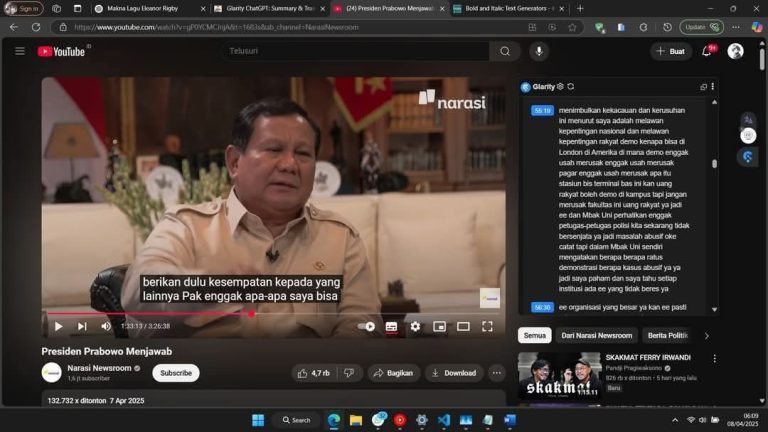Mute the video volume speaker icon

pos(106,326)
